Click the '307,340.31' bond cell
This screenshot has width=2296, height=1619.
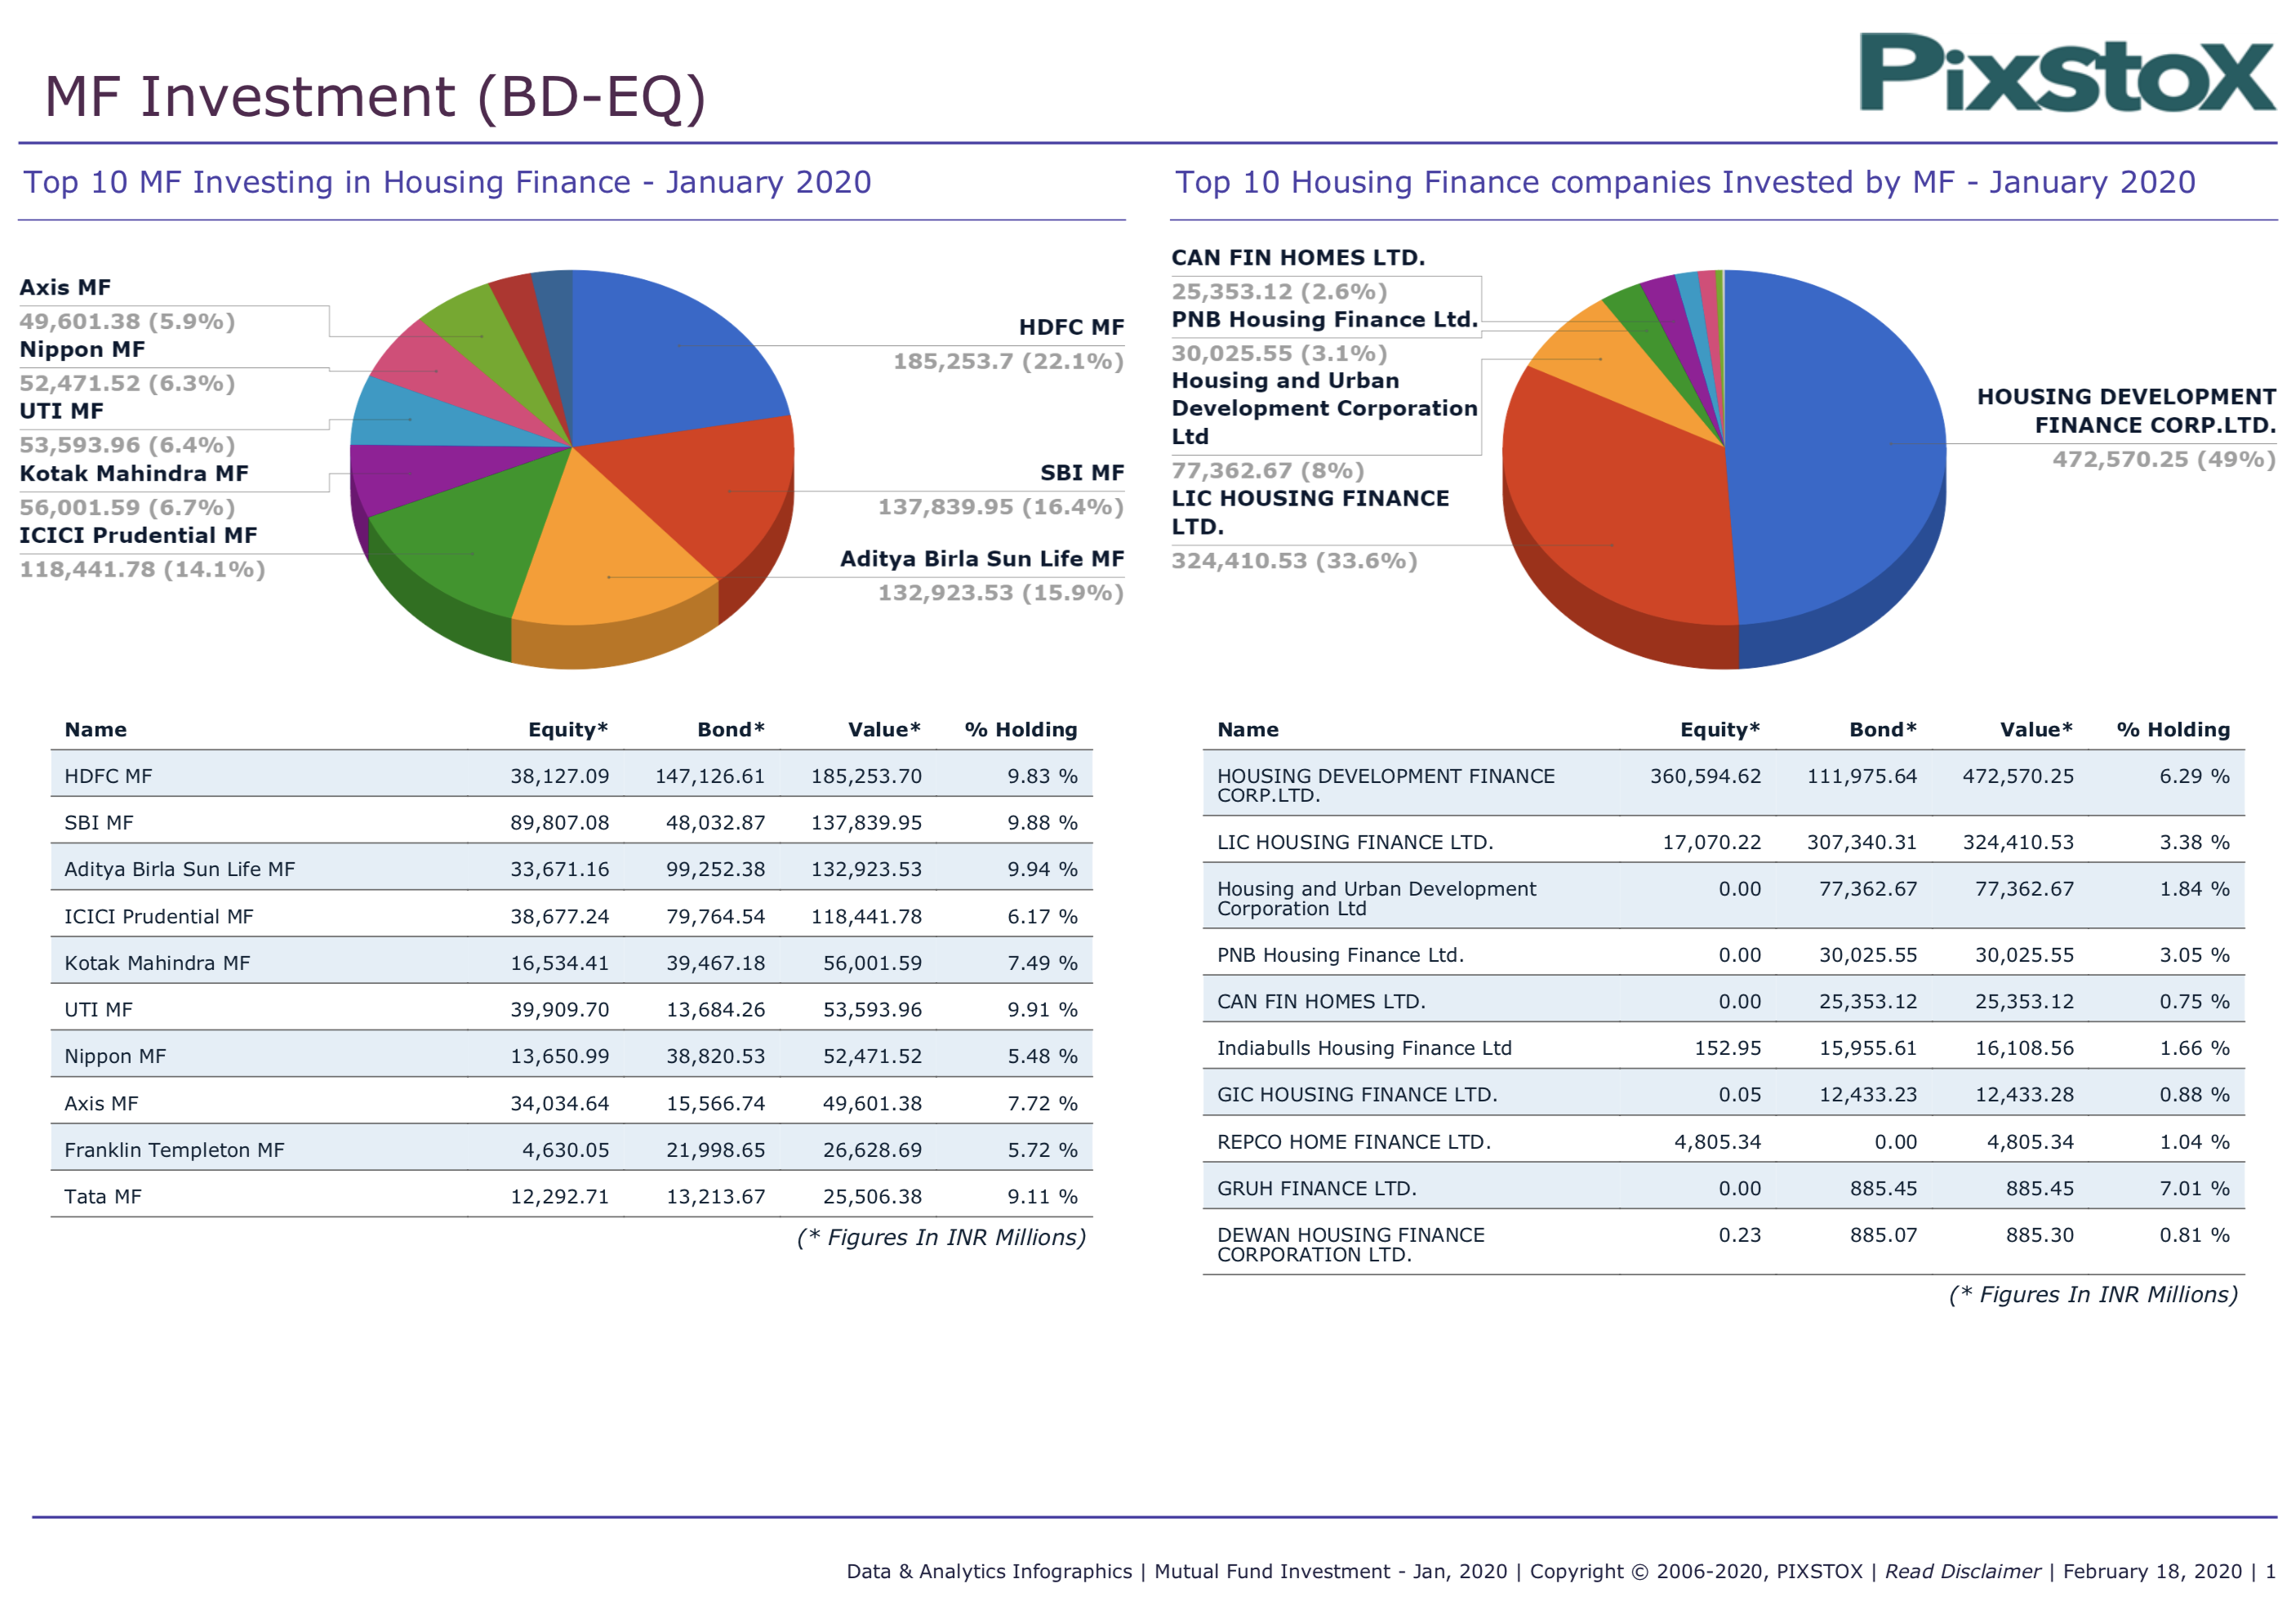tap(1861, 842)
